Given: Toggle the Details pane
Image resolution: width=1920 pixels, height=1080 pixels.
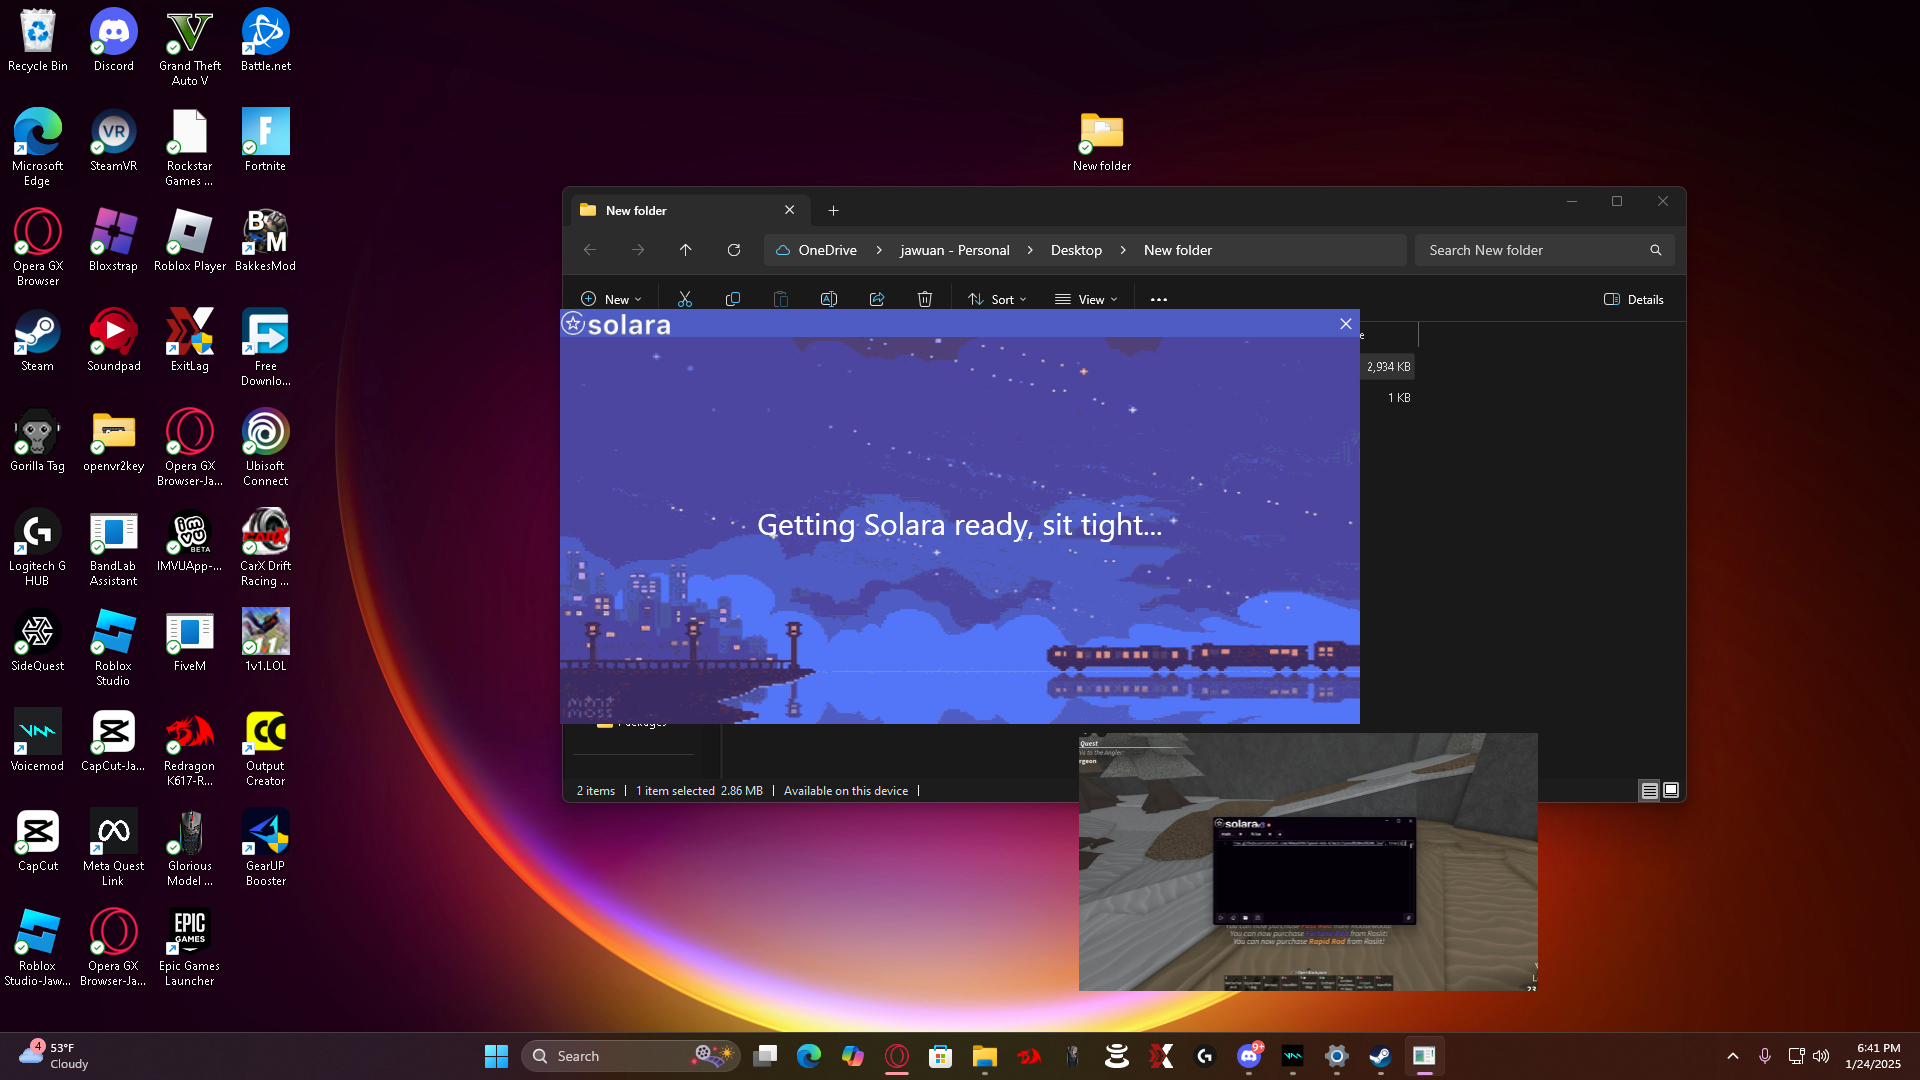Looking at the screenshot, I should (x=1634, y=299).
